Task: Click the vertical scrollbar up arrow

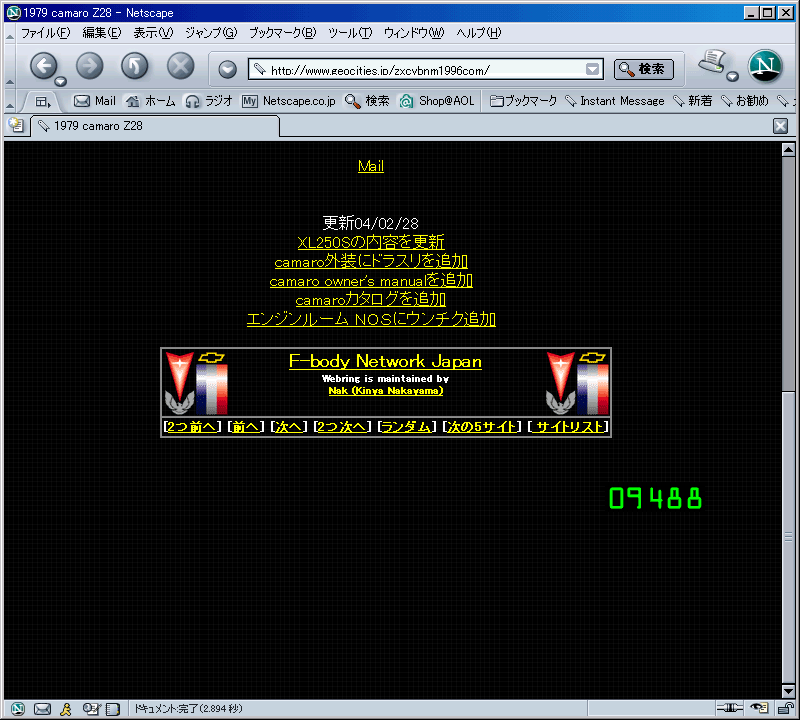Action: coord(788,150)
